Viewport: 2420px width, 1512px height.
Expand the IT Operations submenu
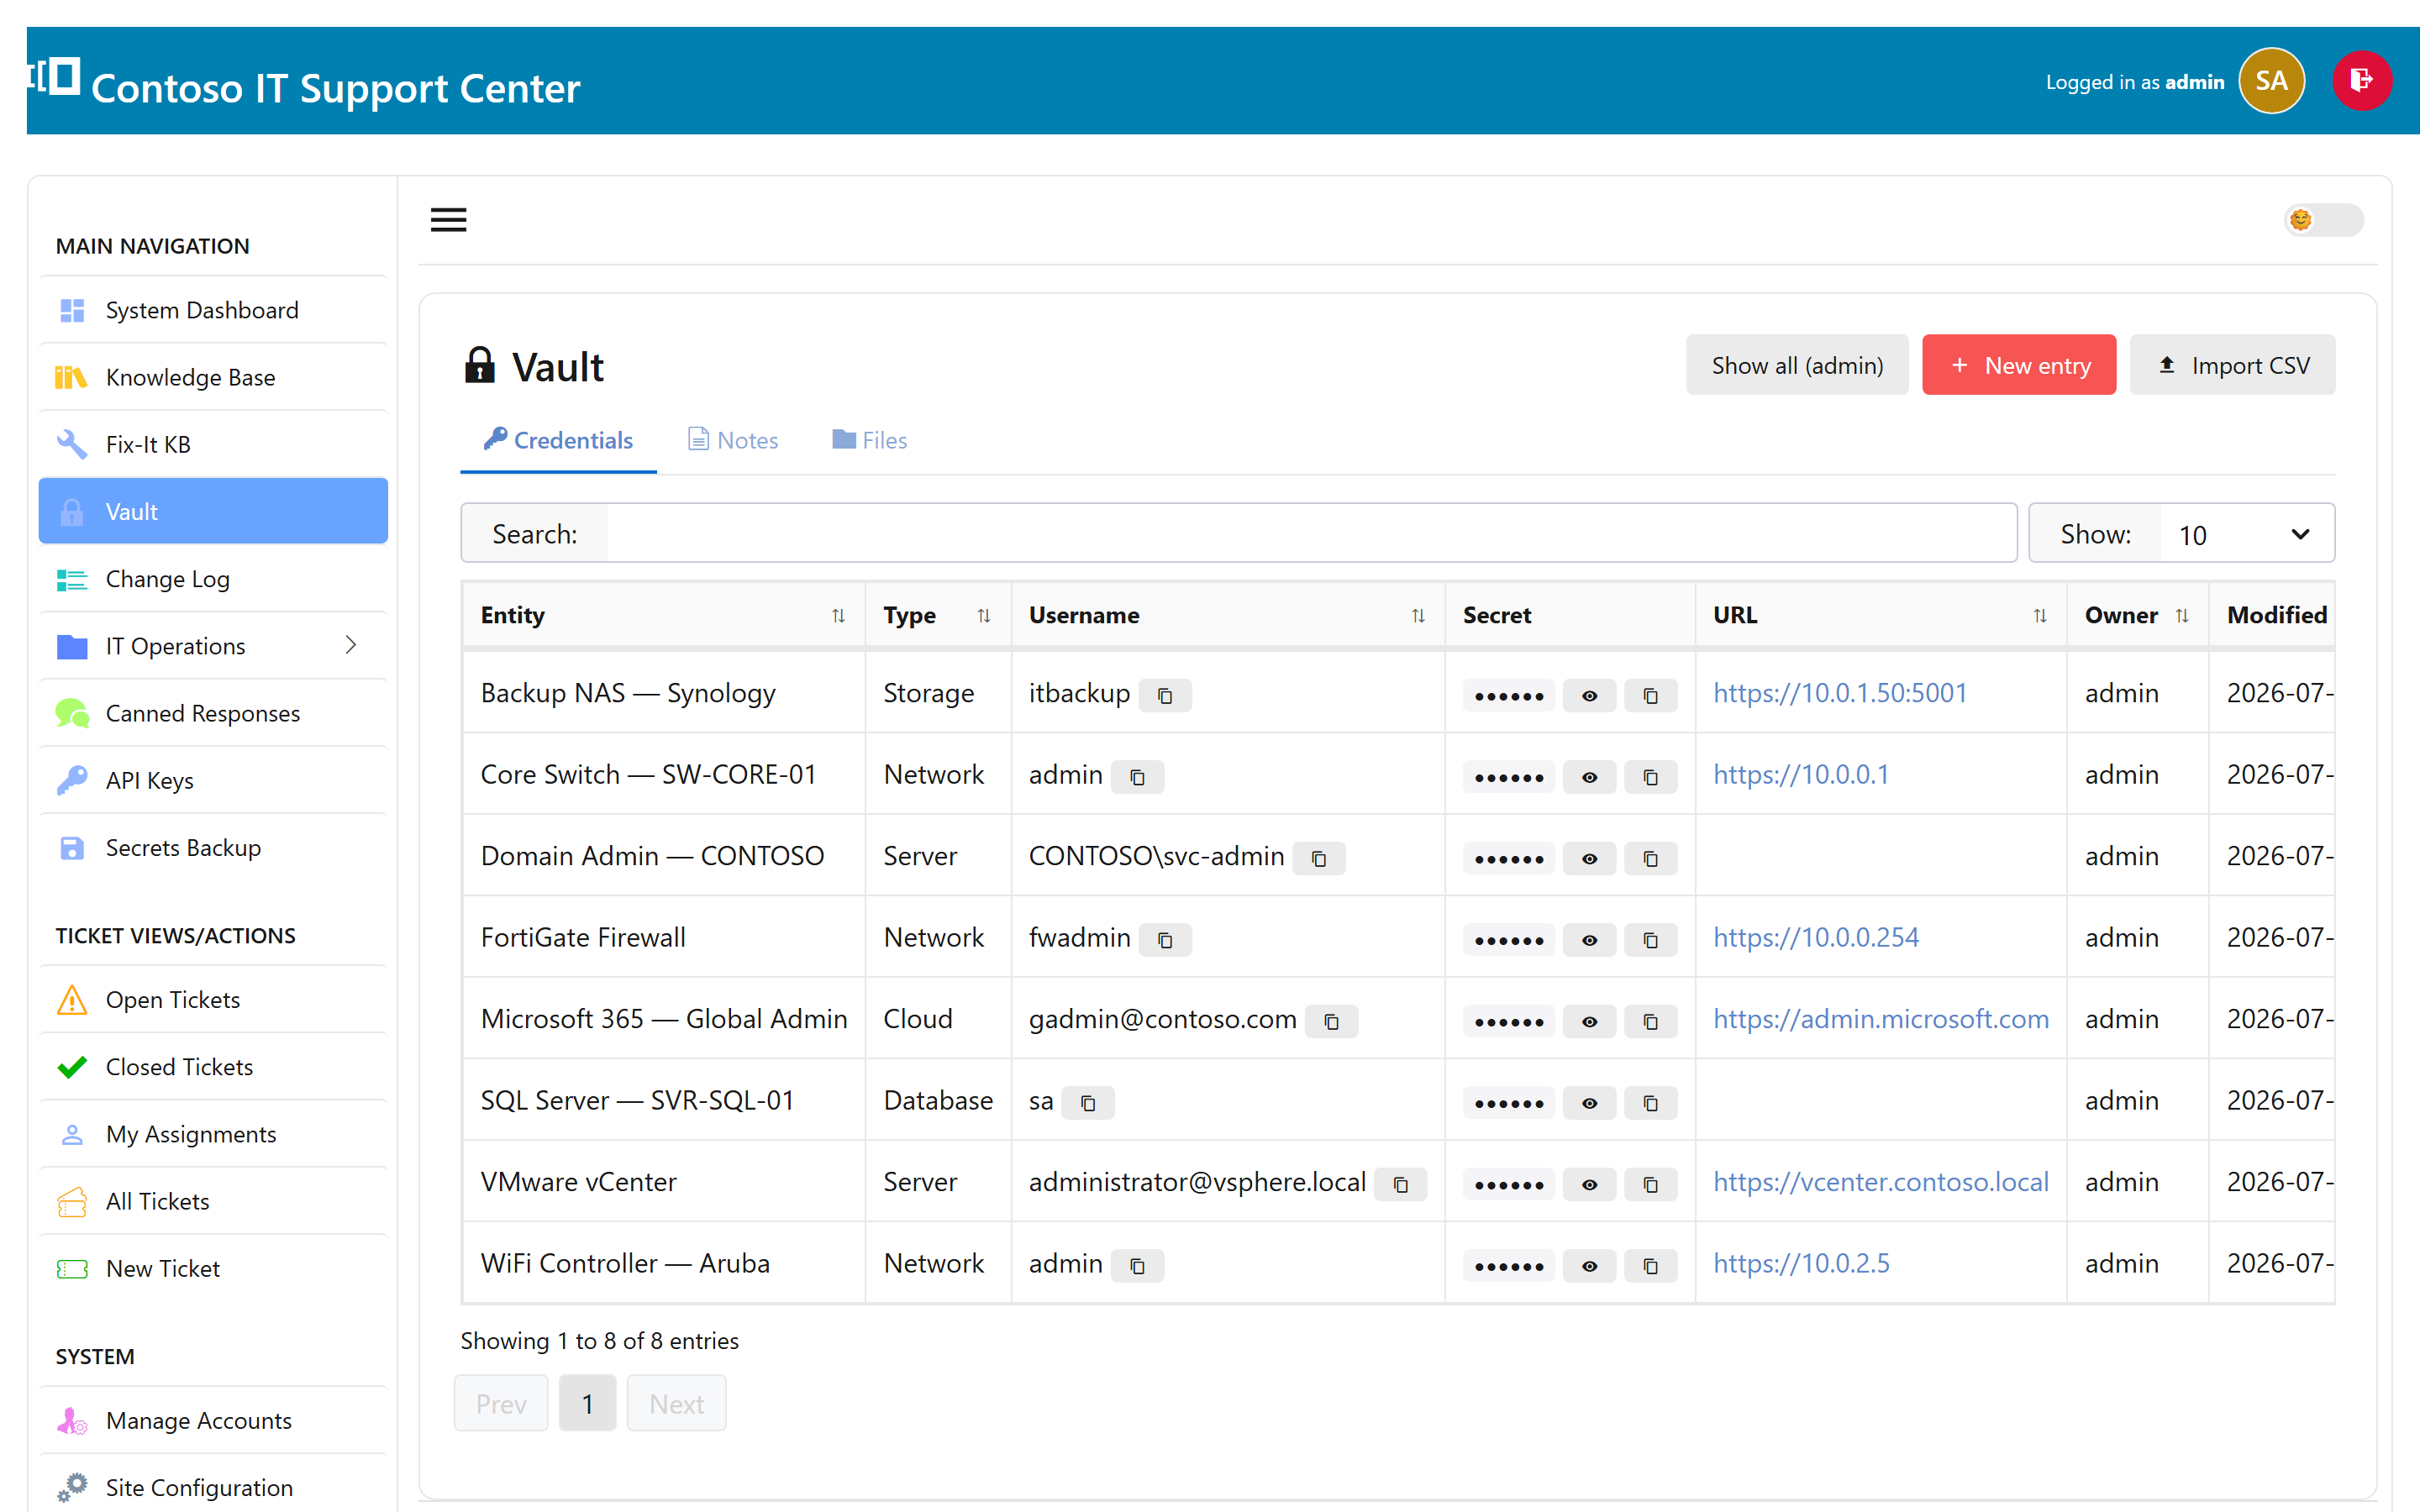pos(213,646)
